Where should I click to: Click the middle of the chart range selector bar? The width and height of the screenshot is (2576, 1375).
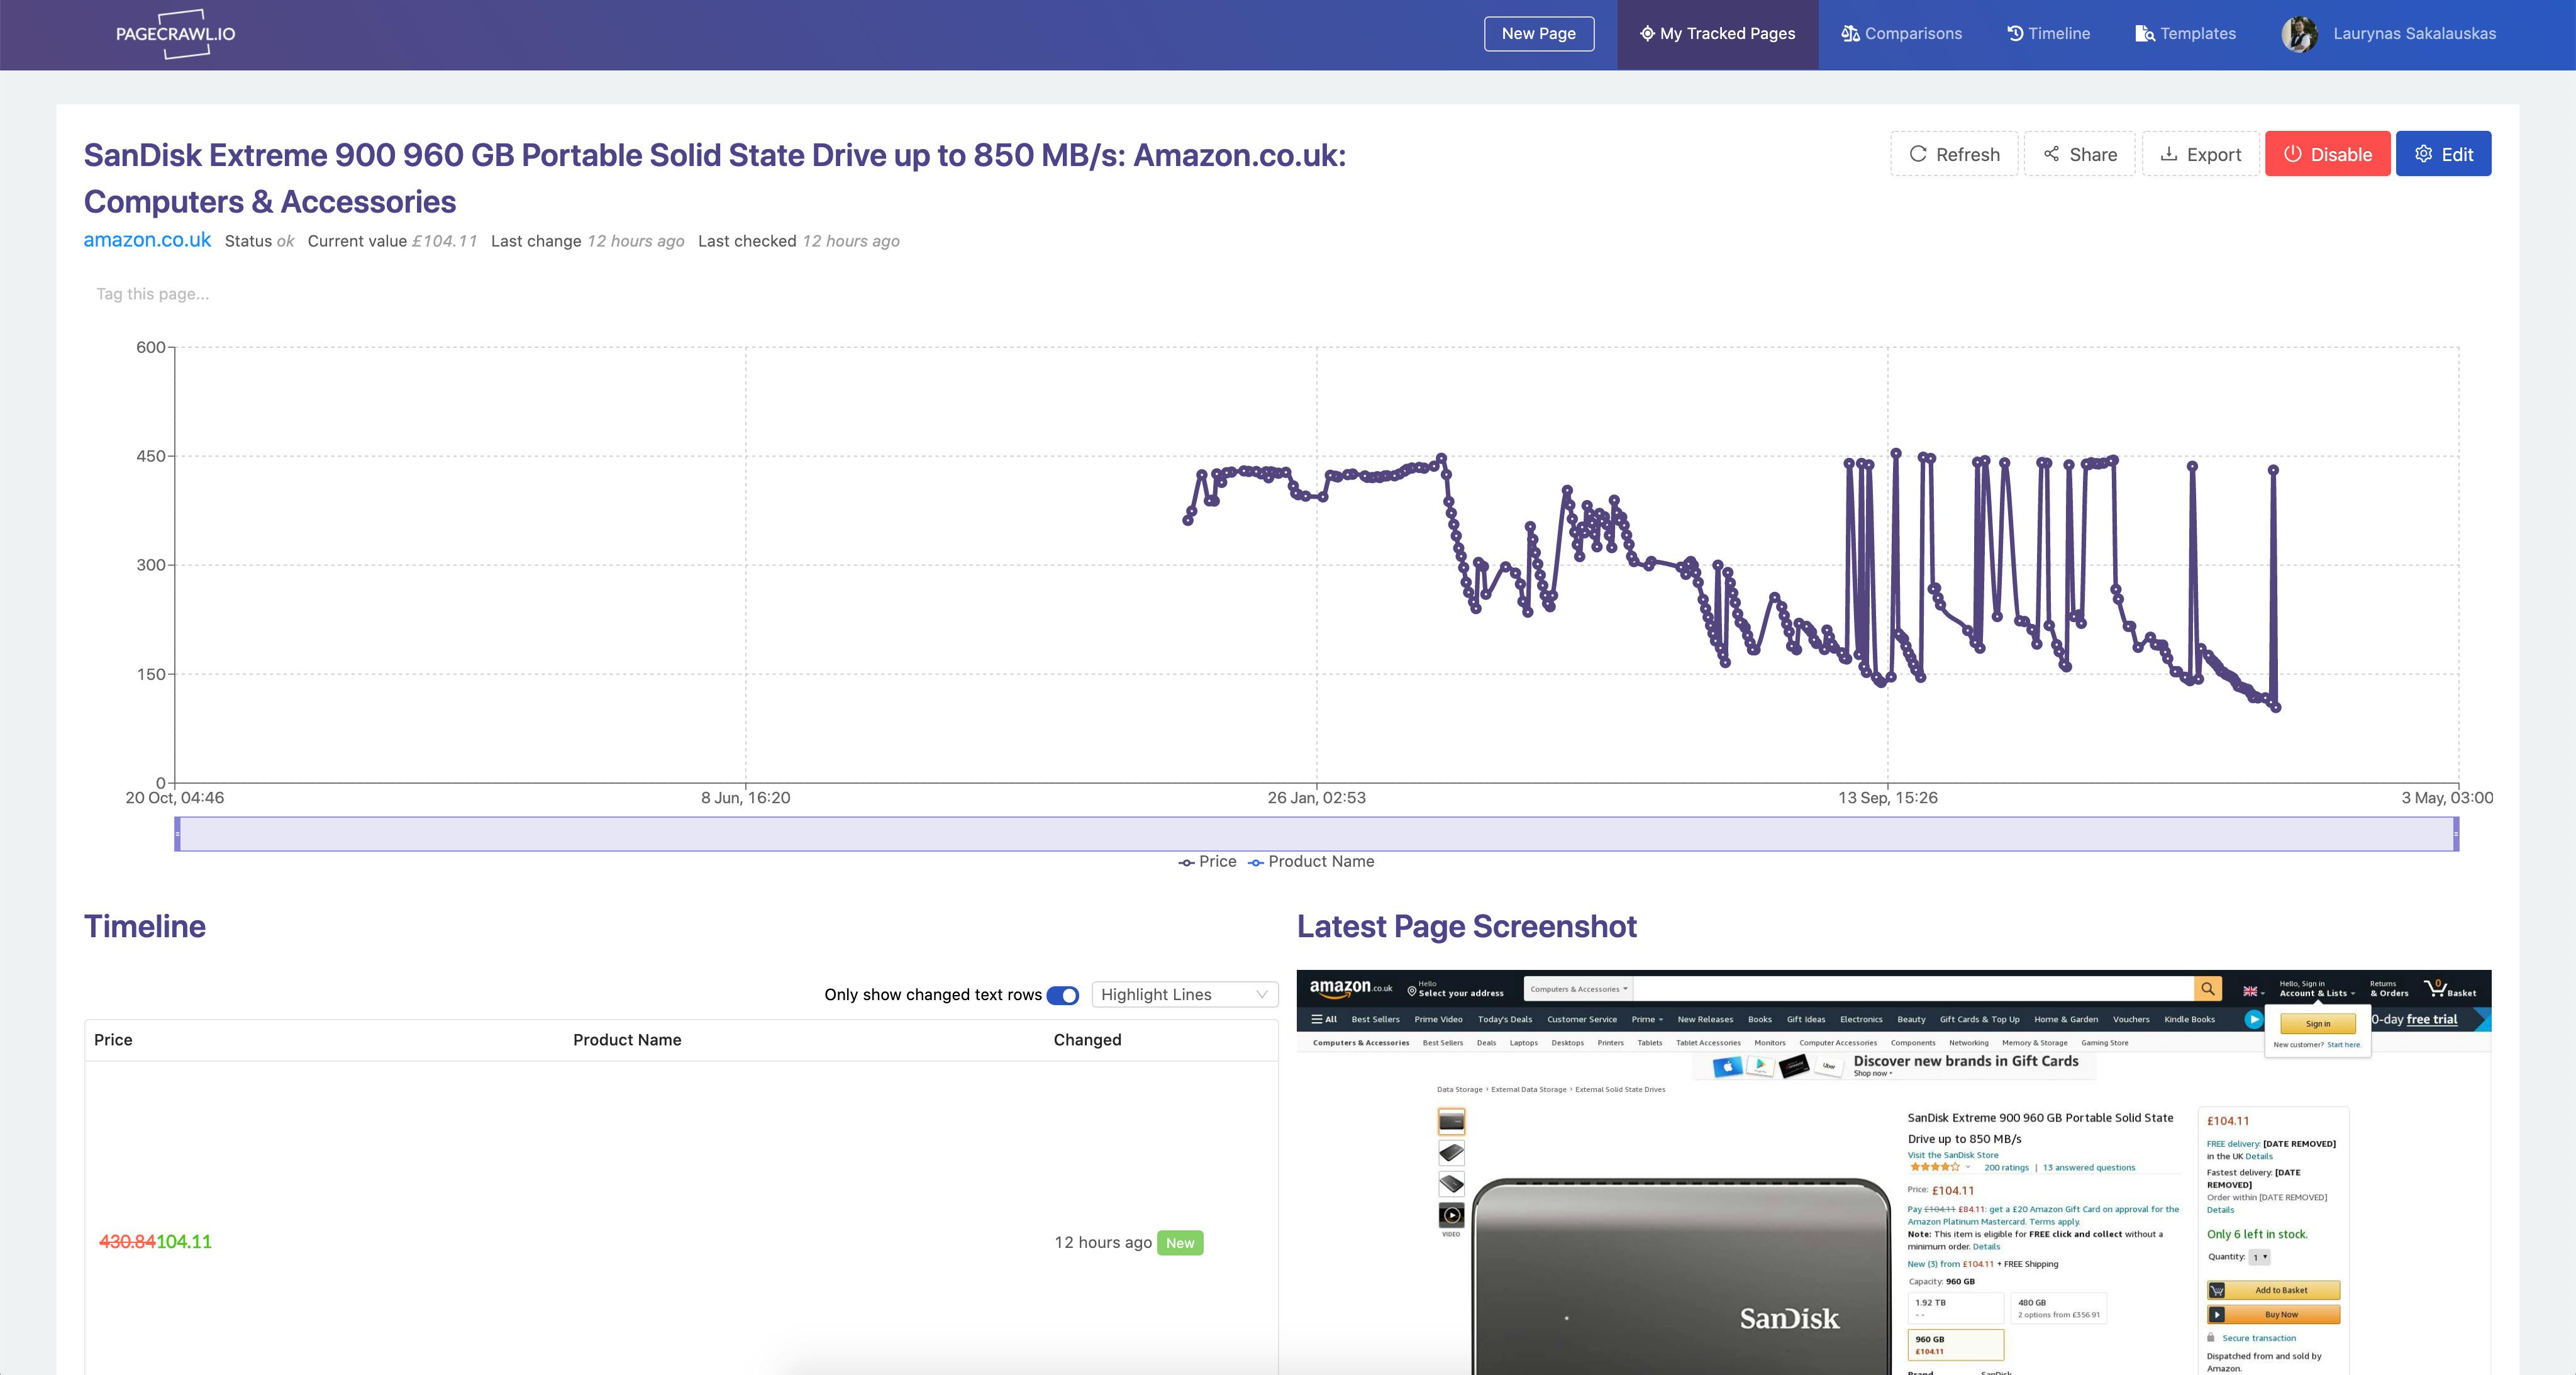tap(1316, 834)
